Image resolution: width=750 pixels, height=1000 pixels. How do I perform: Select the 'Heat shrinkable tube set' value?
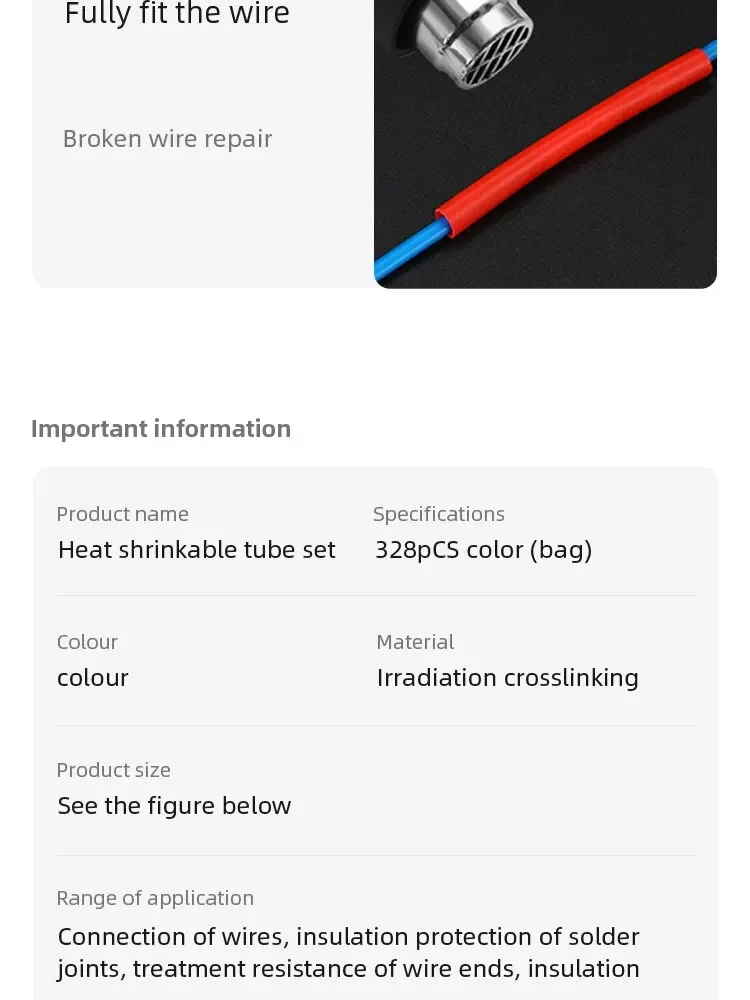point(196,550)
